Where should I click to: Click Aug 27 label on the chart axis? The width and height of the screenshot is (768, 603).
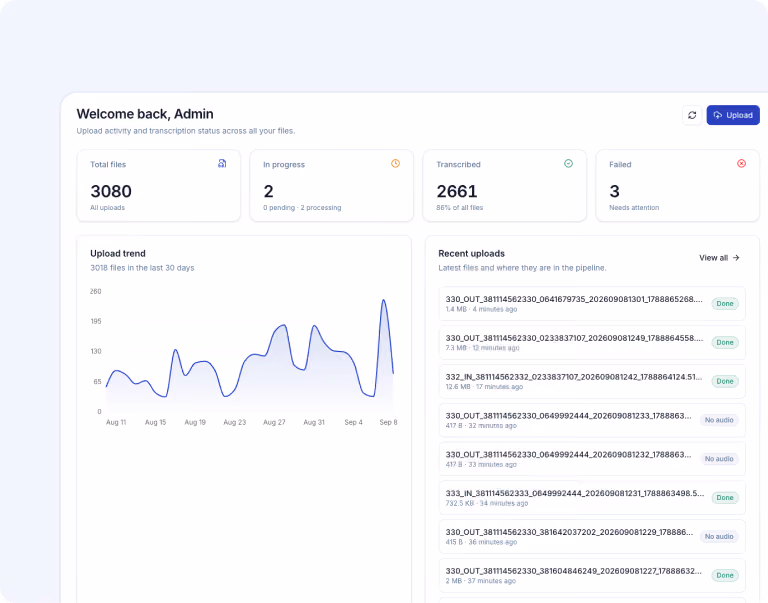(x=274, y=422)
